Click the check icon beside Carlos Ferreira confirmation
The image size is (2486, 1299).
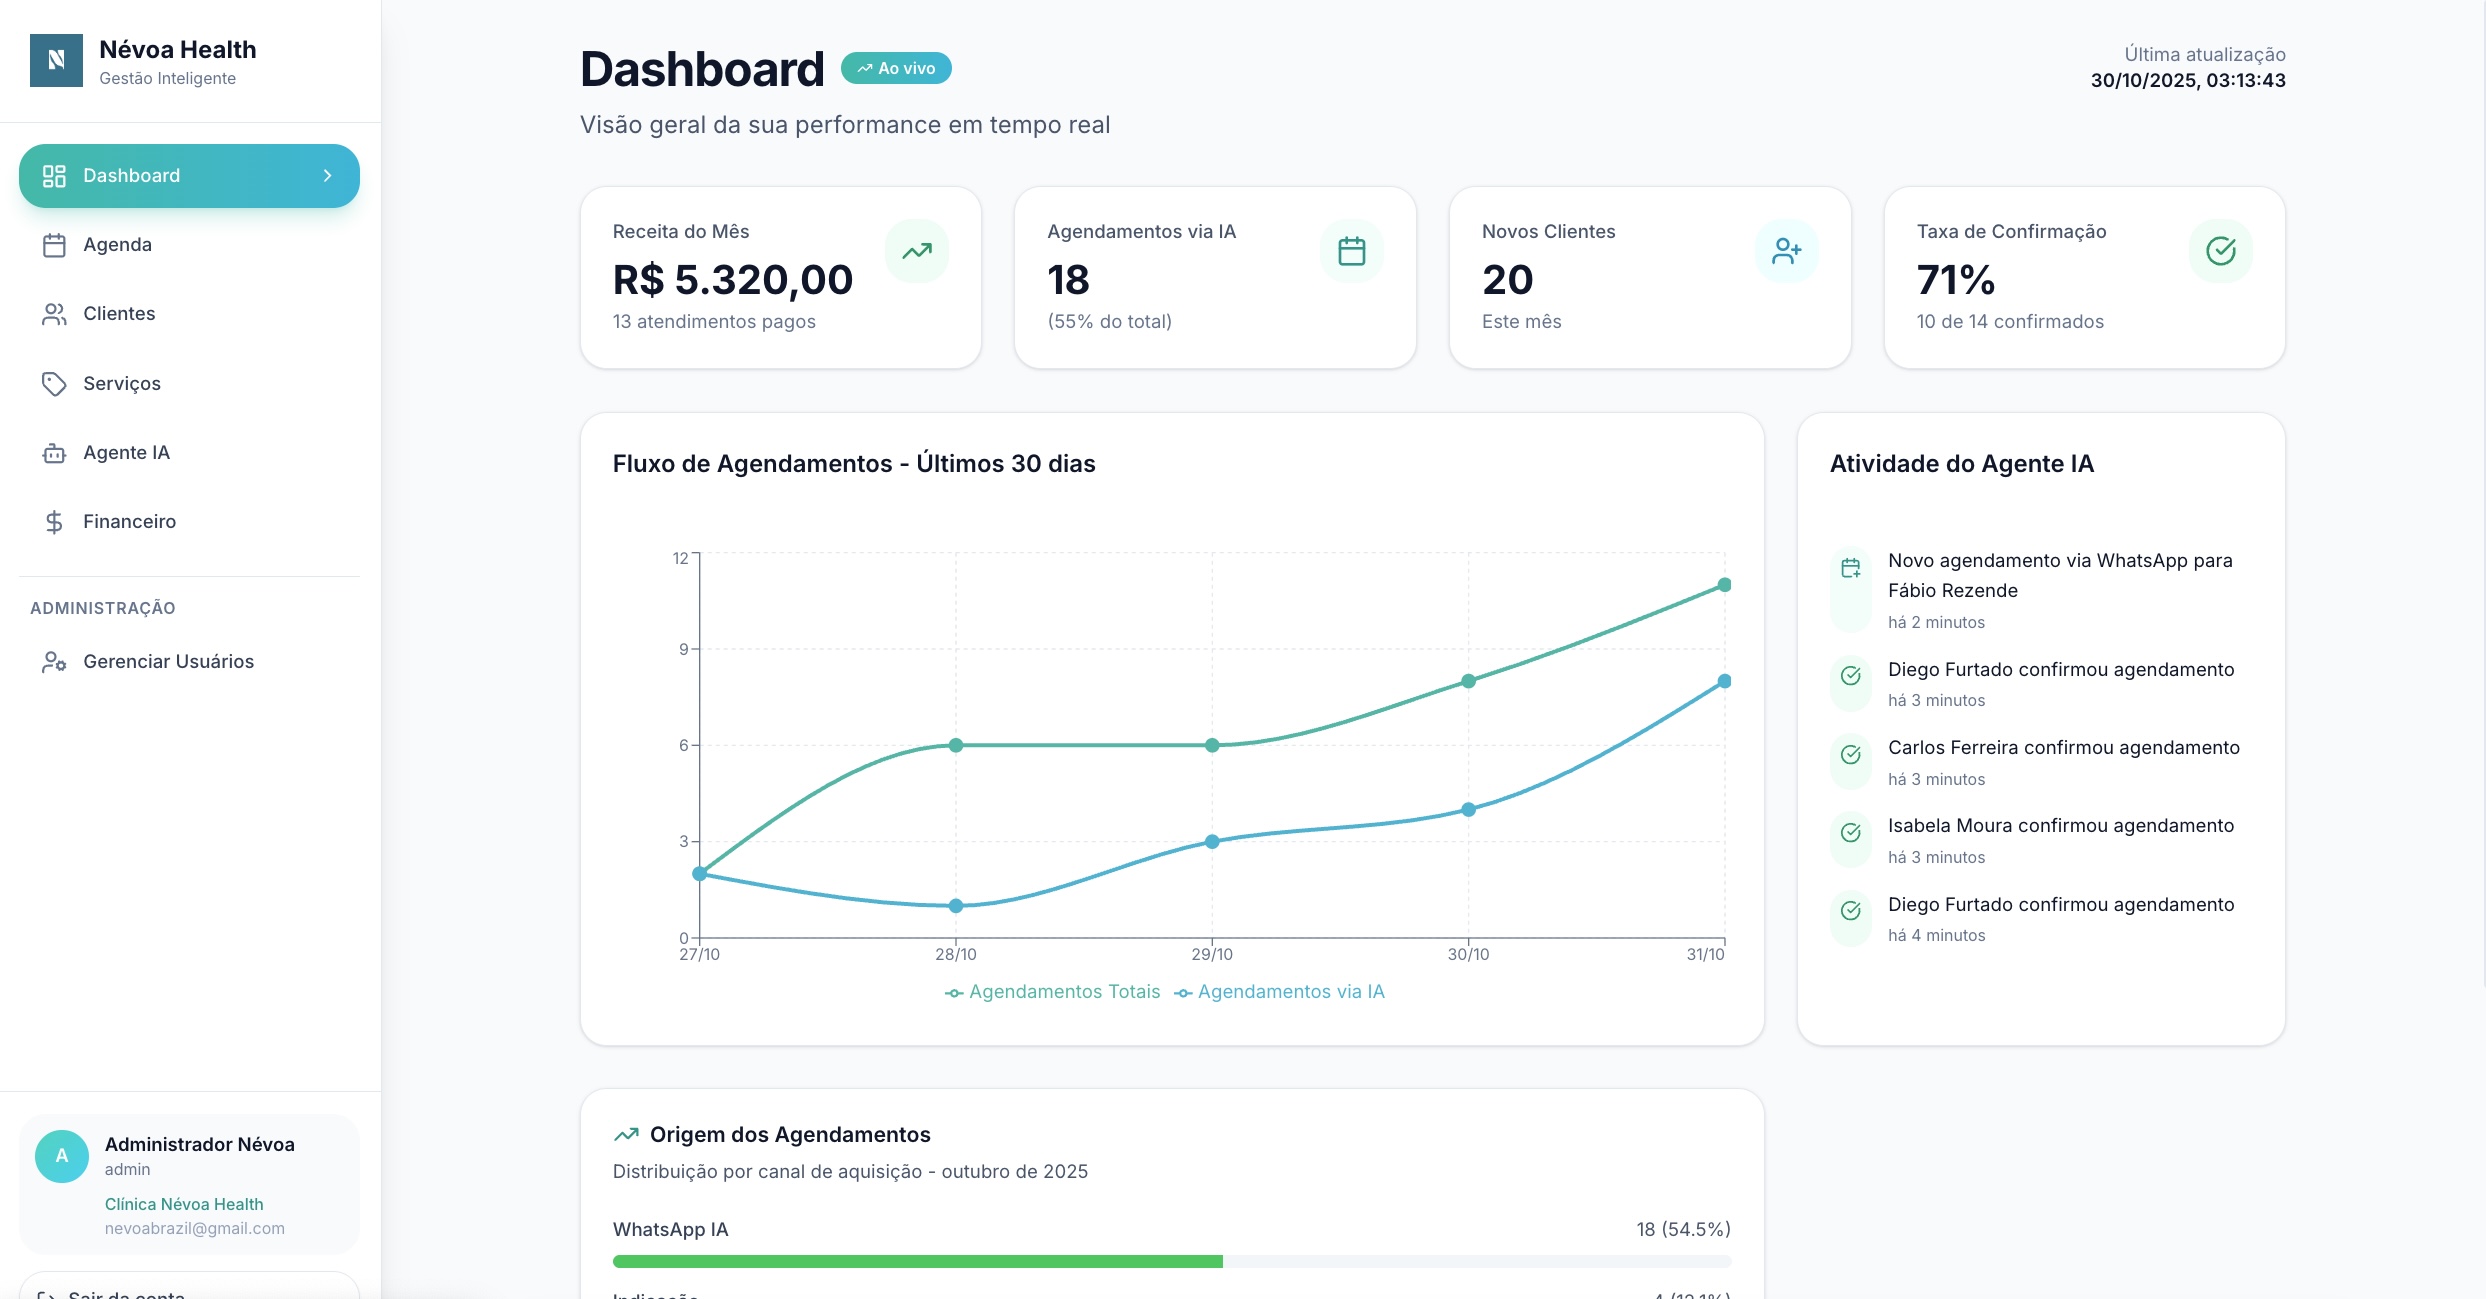1850,754
